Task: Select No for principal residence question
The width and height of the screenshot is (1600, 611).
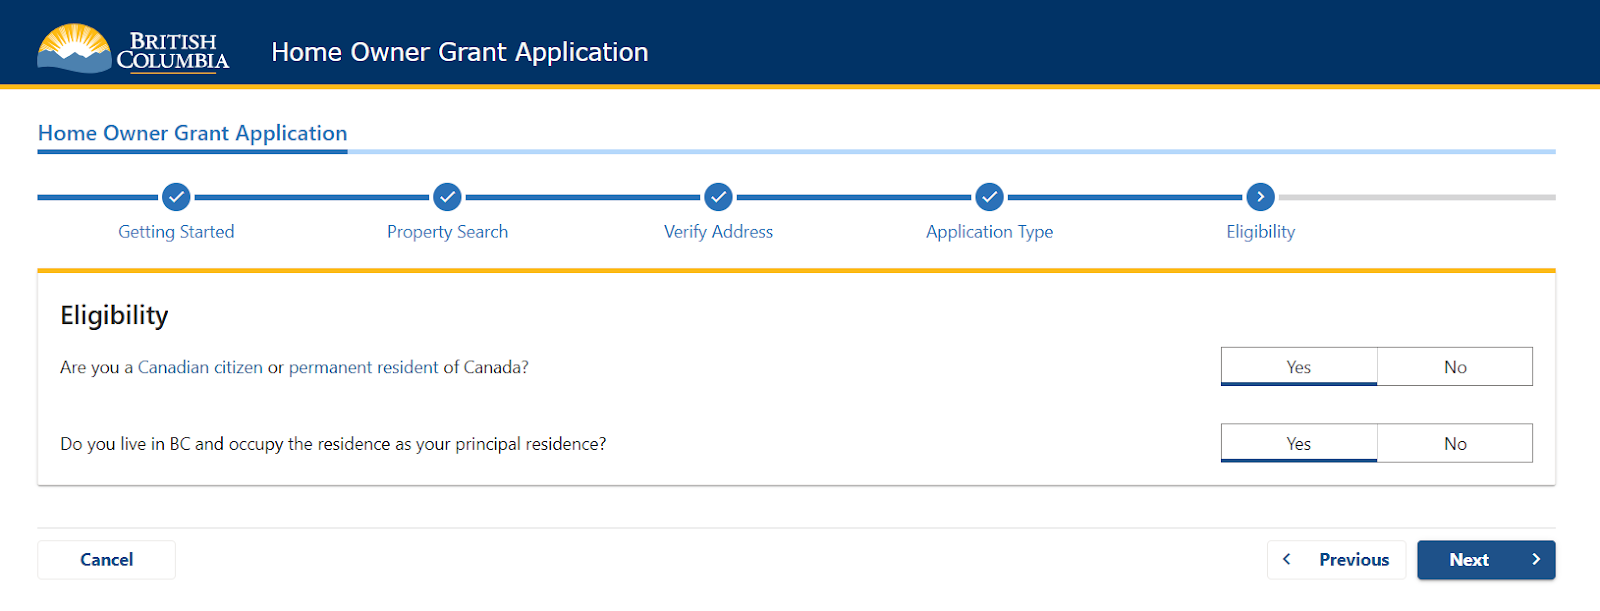Action: [x=1455, y=443]
